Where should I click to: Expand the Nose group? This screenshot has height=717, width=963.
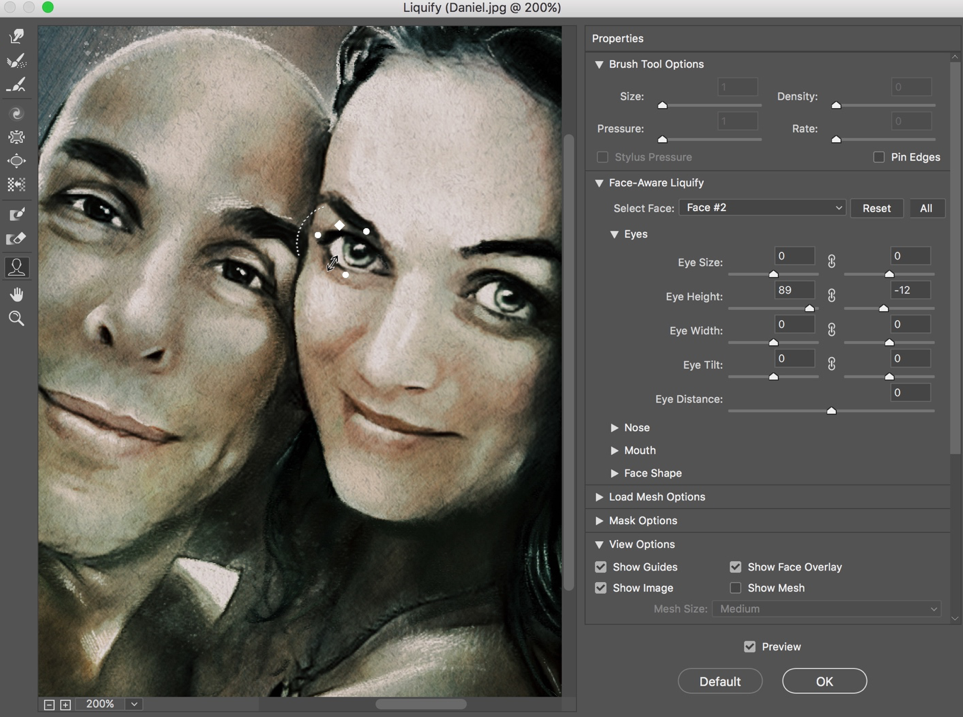click(614, 428)
